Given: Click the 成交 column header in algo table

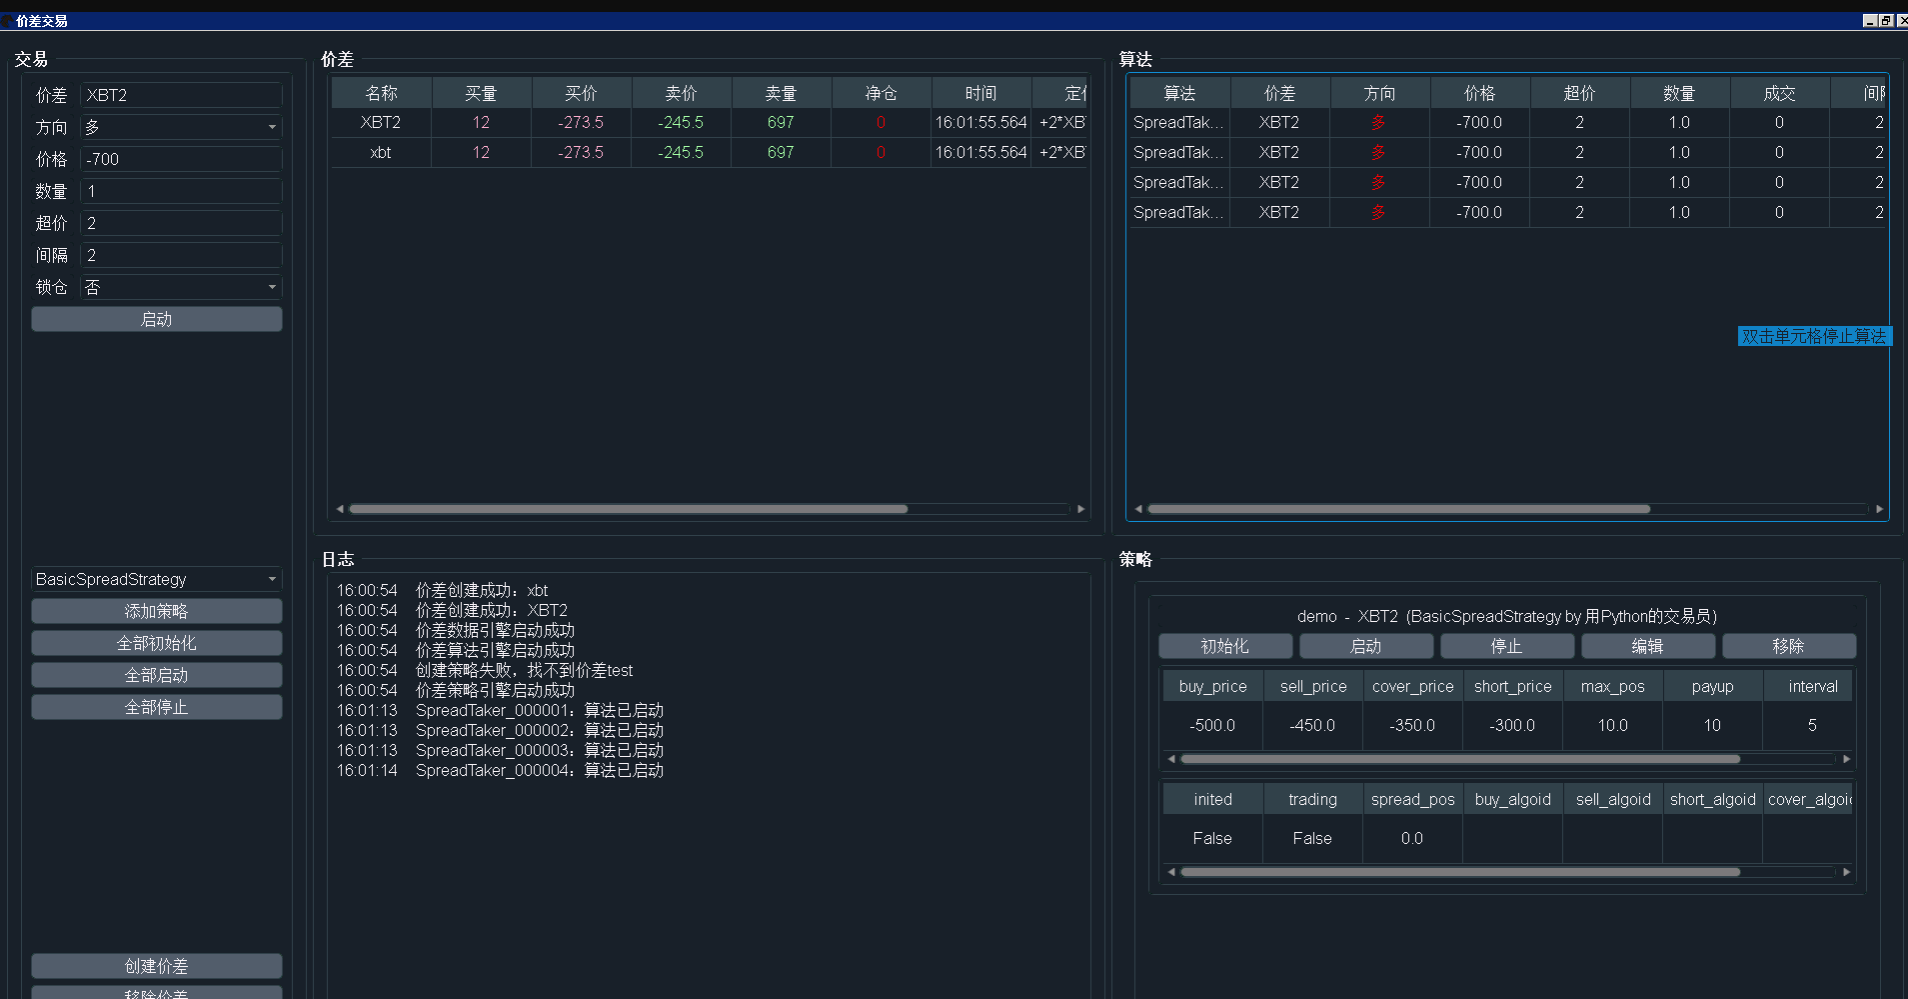Looking at the screenshot, I should click(1780, 93).
